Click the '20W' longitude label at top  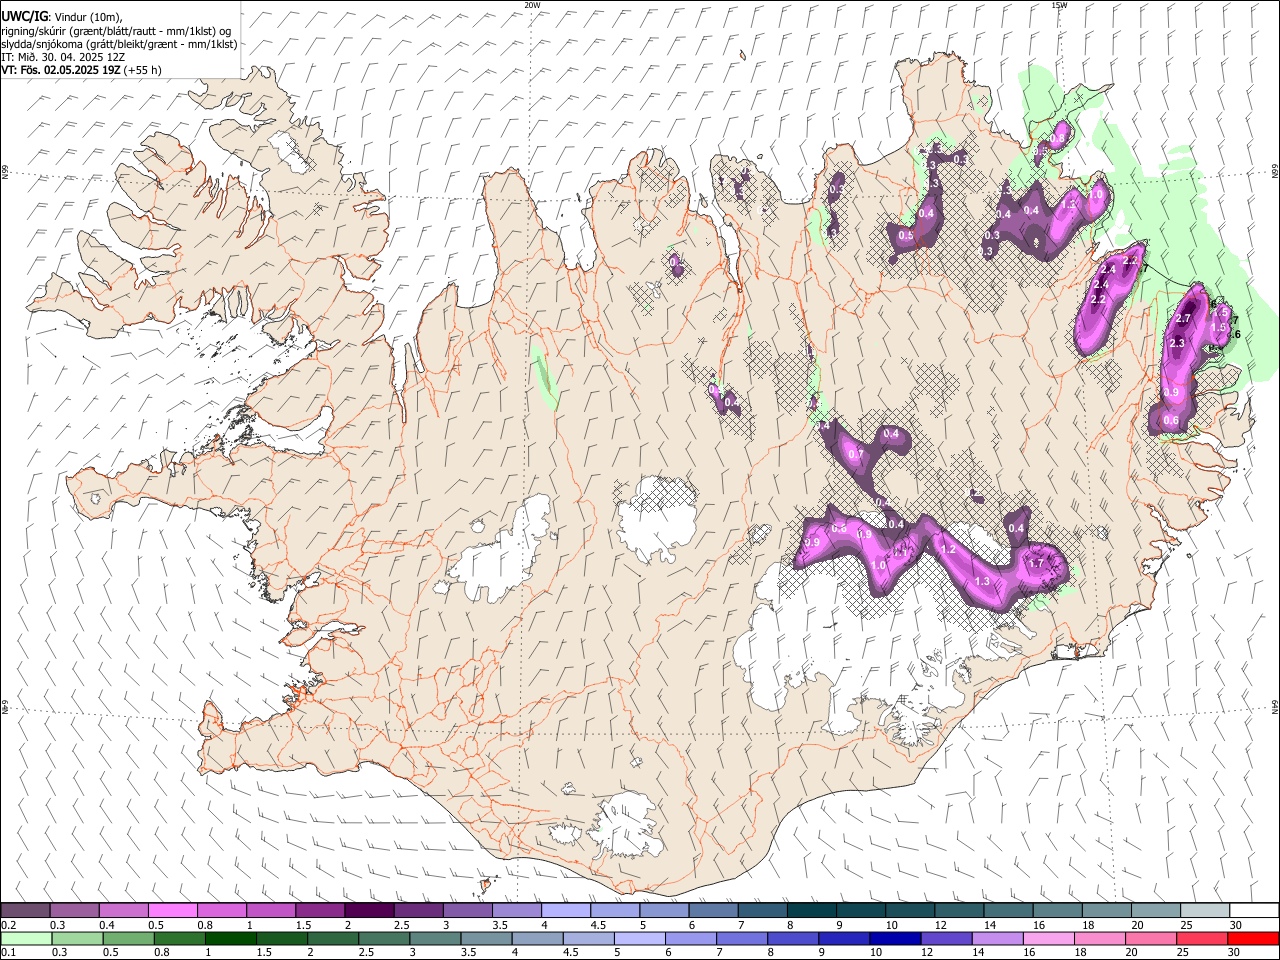click(531, 5)
